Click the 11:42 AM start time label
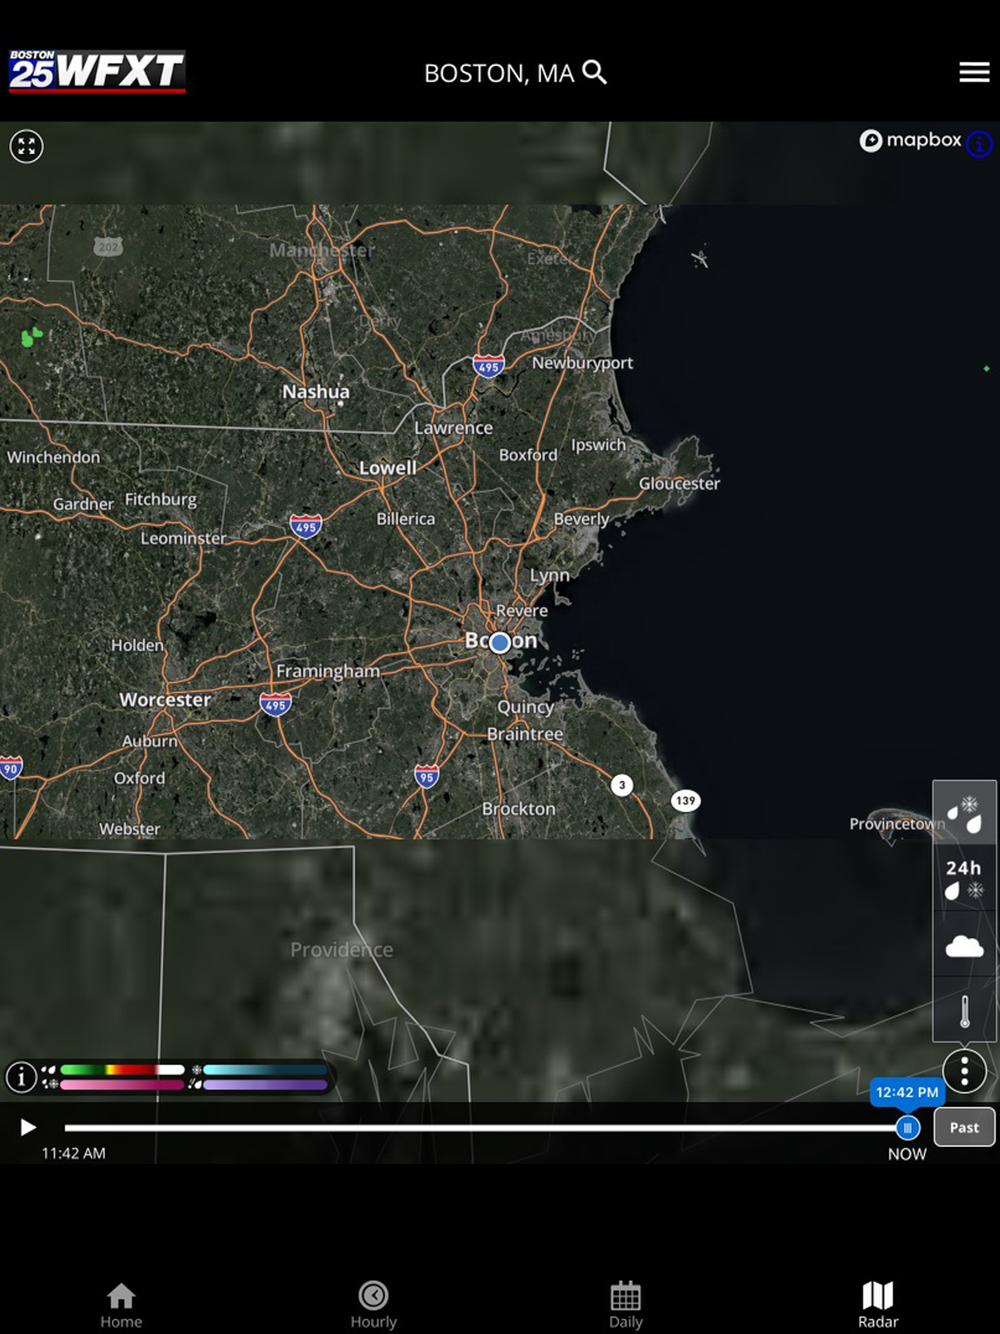The width and height of the screenshot is (1000, 1334). click(x=74, y=1153)
